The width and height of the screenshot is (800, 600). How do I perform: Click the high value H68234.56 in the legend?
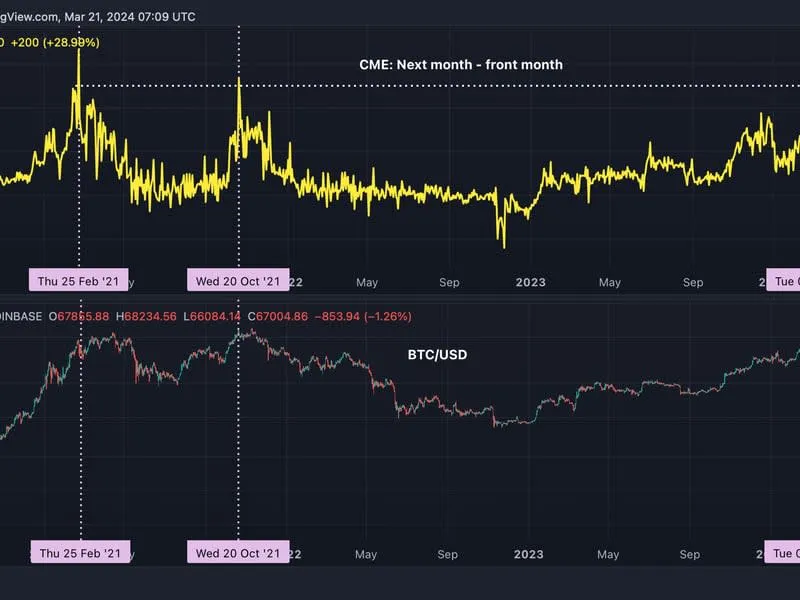146,317
